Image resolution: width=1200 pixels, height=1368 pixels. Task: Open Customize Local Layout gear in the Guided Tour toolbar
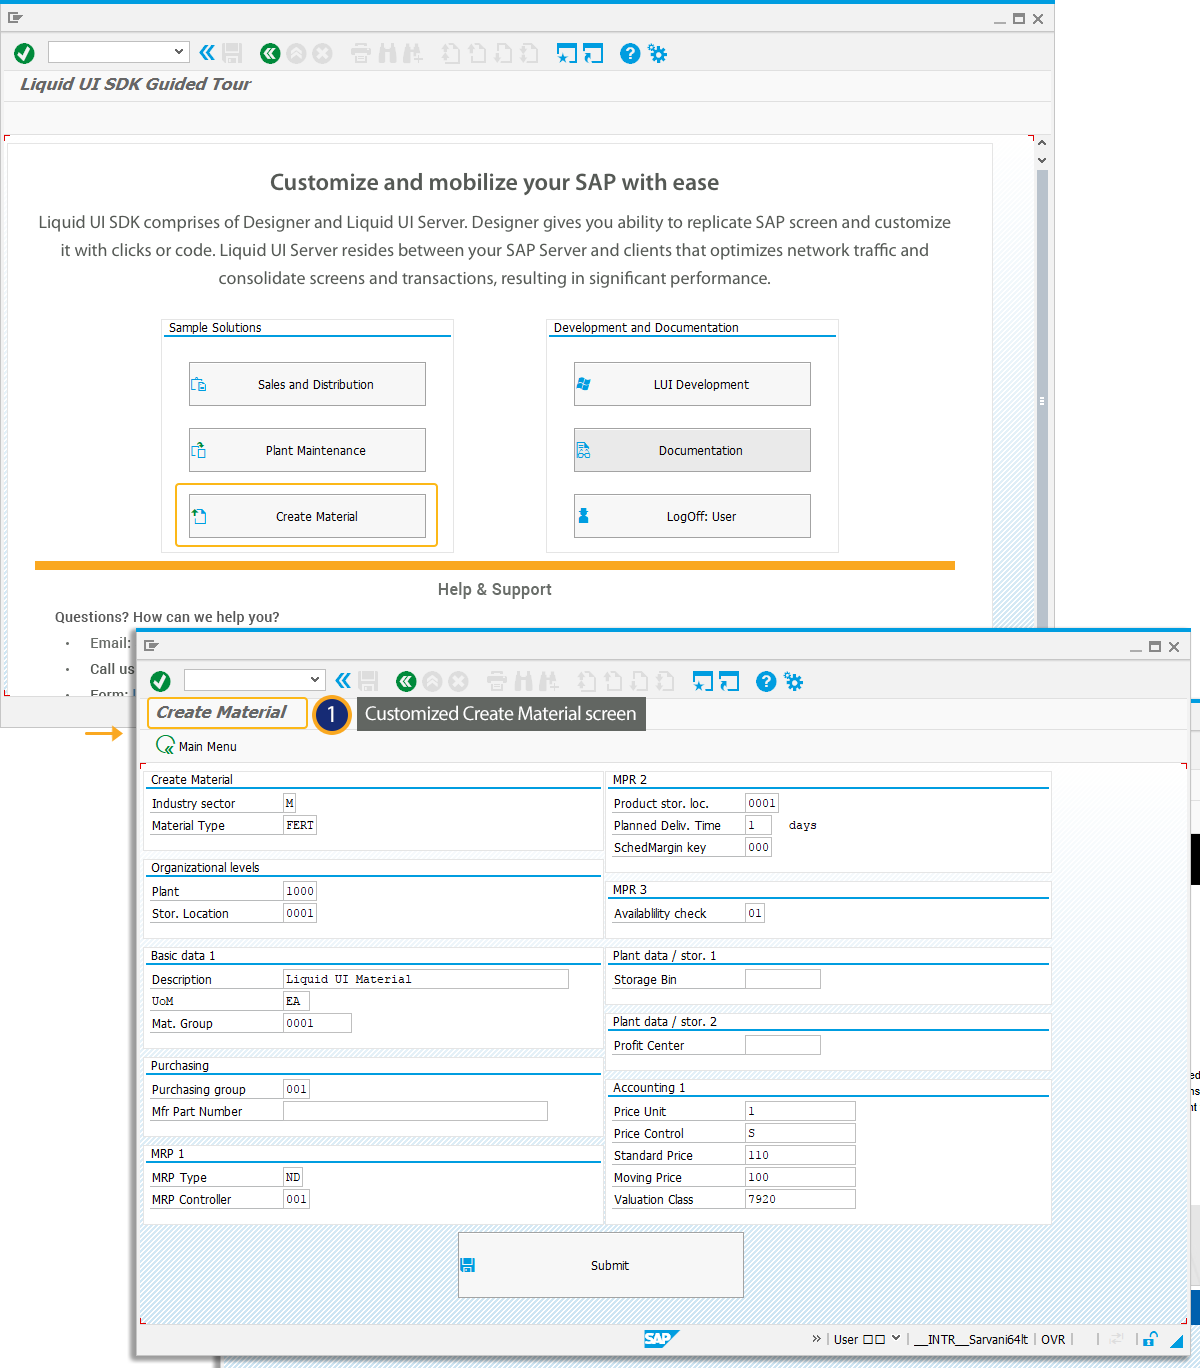[x=657, y=53]
